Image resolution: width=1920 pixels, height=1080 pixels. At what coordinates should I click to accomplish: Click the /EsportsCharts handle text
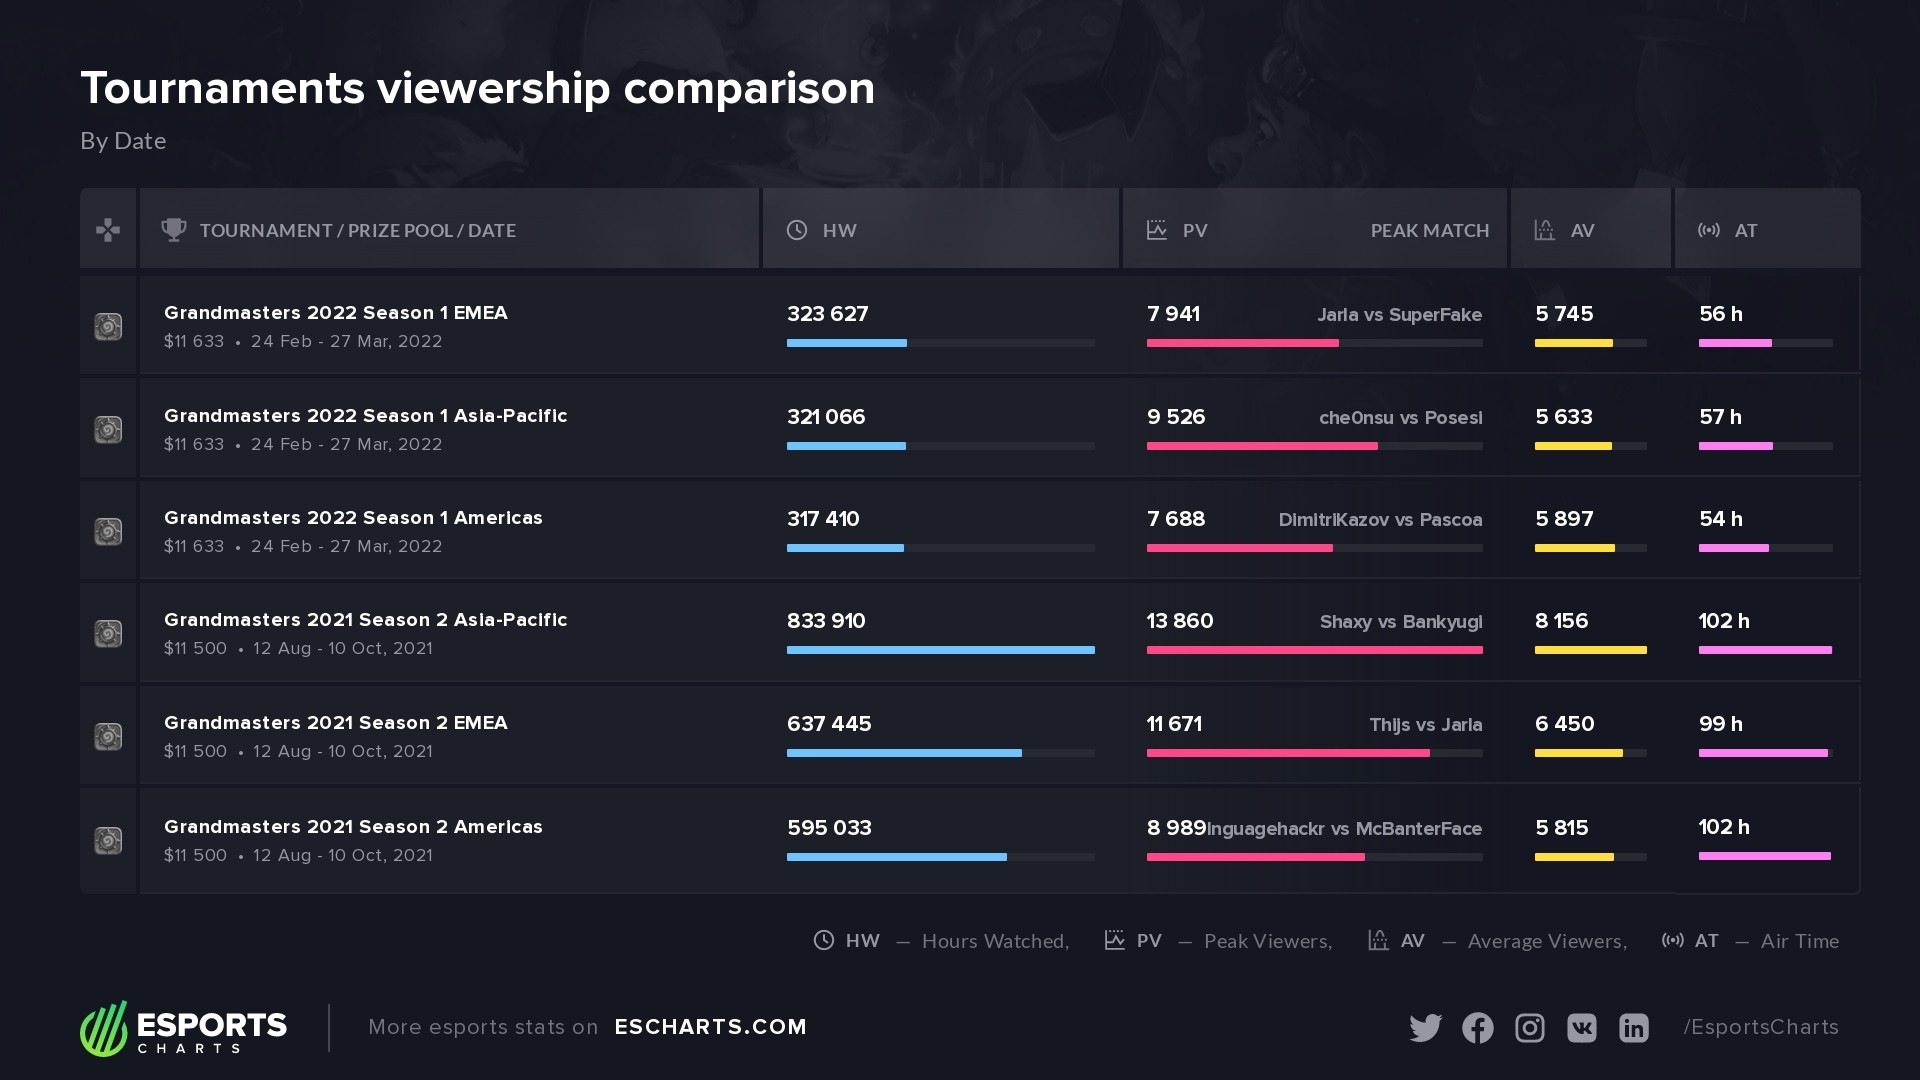tap(1760, 1027)
